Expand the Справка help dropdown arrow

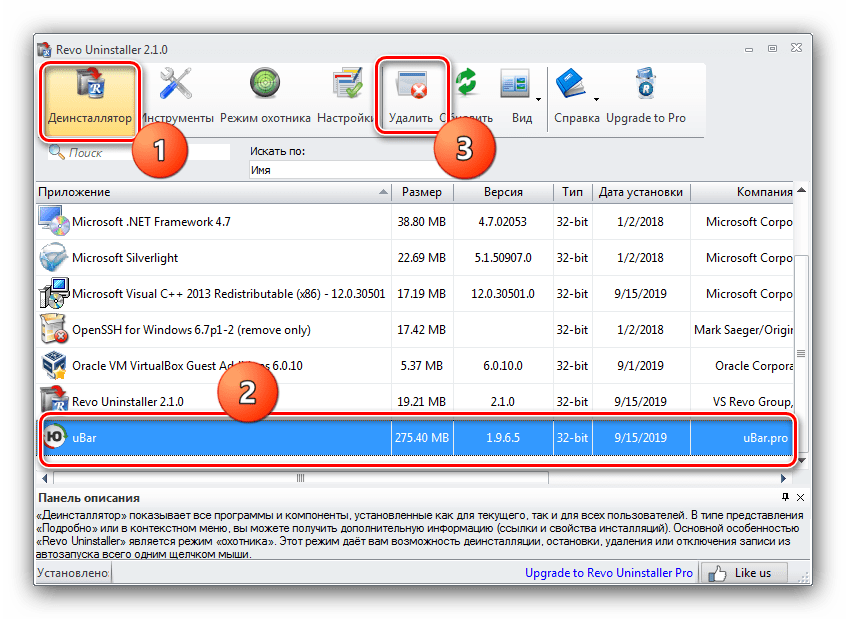pyautogui.click(x=597, y=99)
